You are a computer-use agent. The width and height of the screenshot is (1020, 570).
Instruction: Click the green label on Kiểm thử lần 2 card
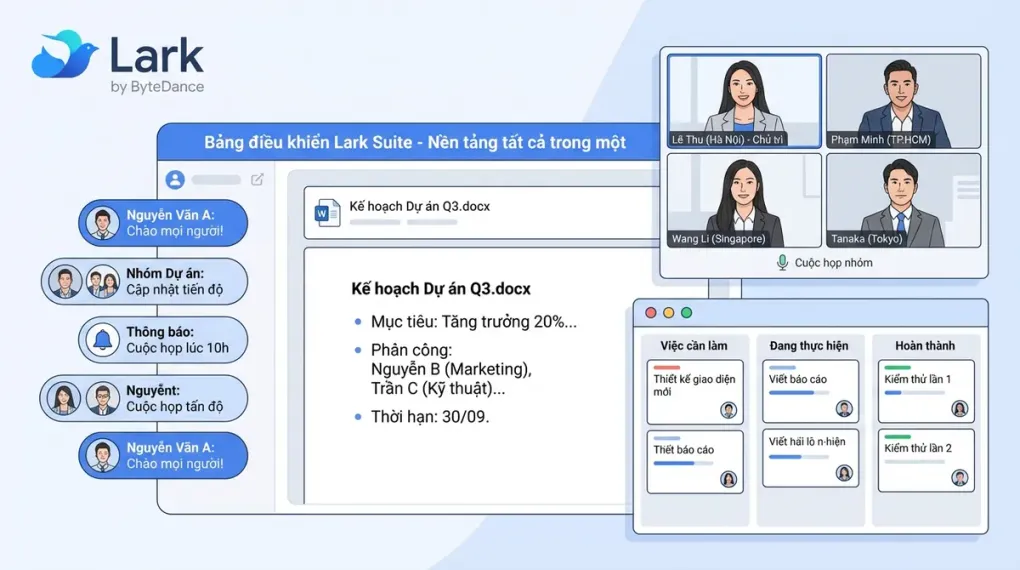point(898,437)
